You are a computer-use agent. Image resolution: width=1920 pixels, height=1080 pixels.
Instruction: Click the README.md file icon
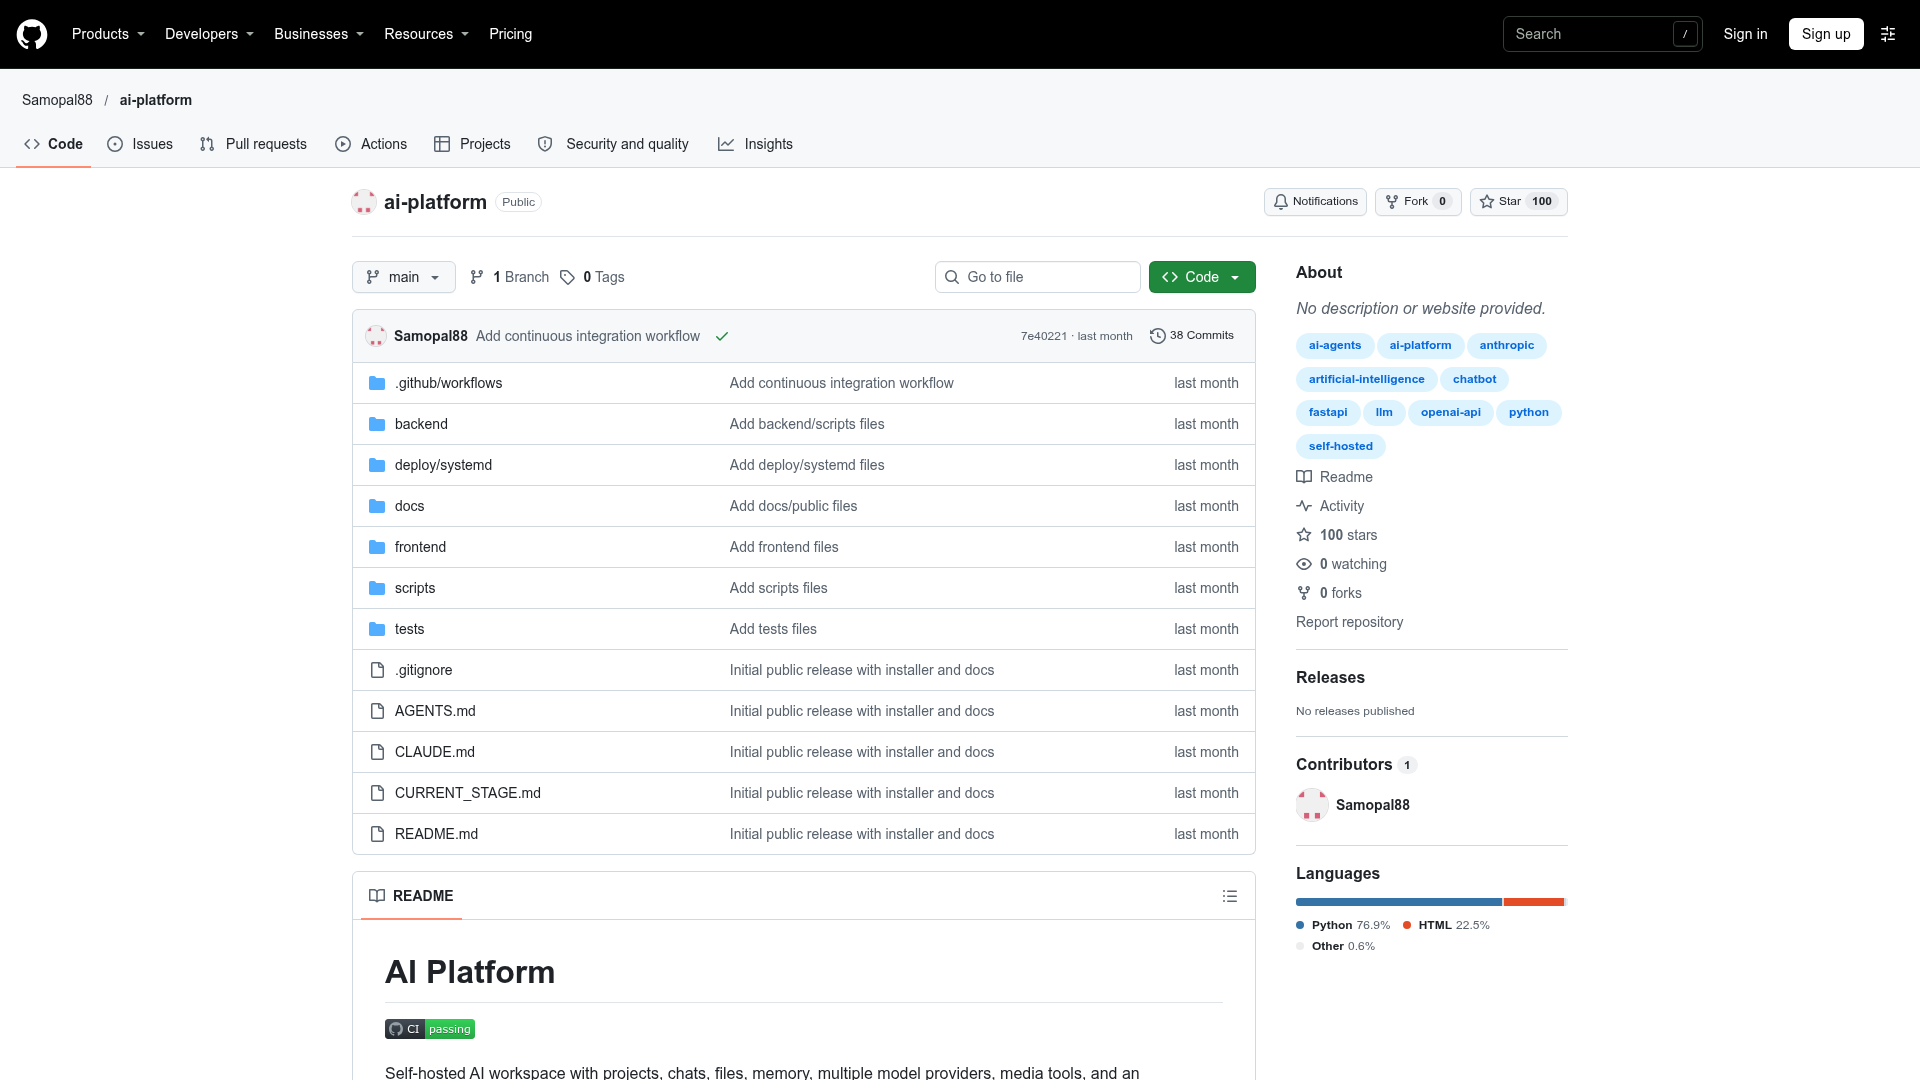(377, 834)
